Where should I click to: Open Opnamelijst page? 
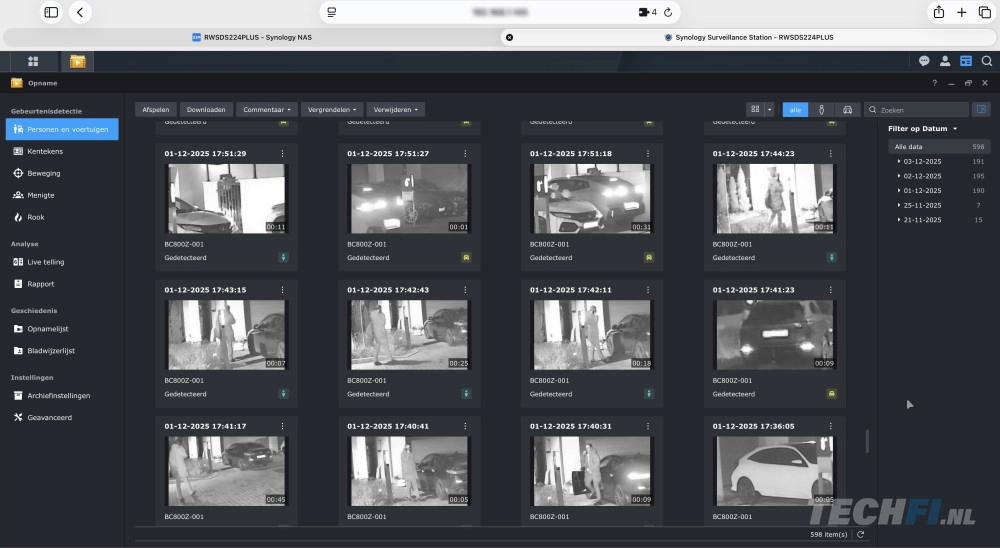62,329
